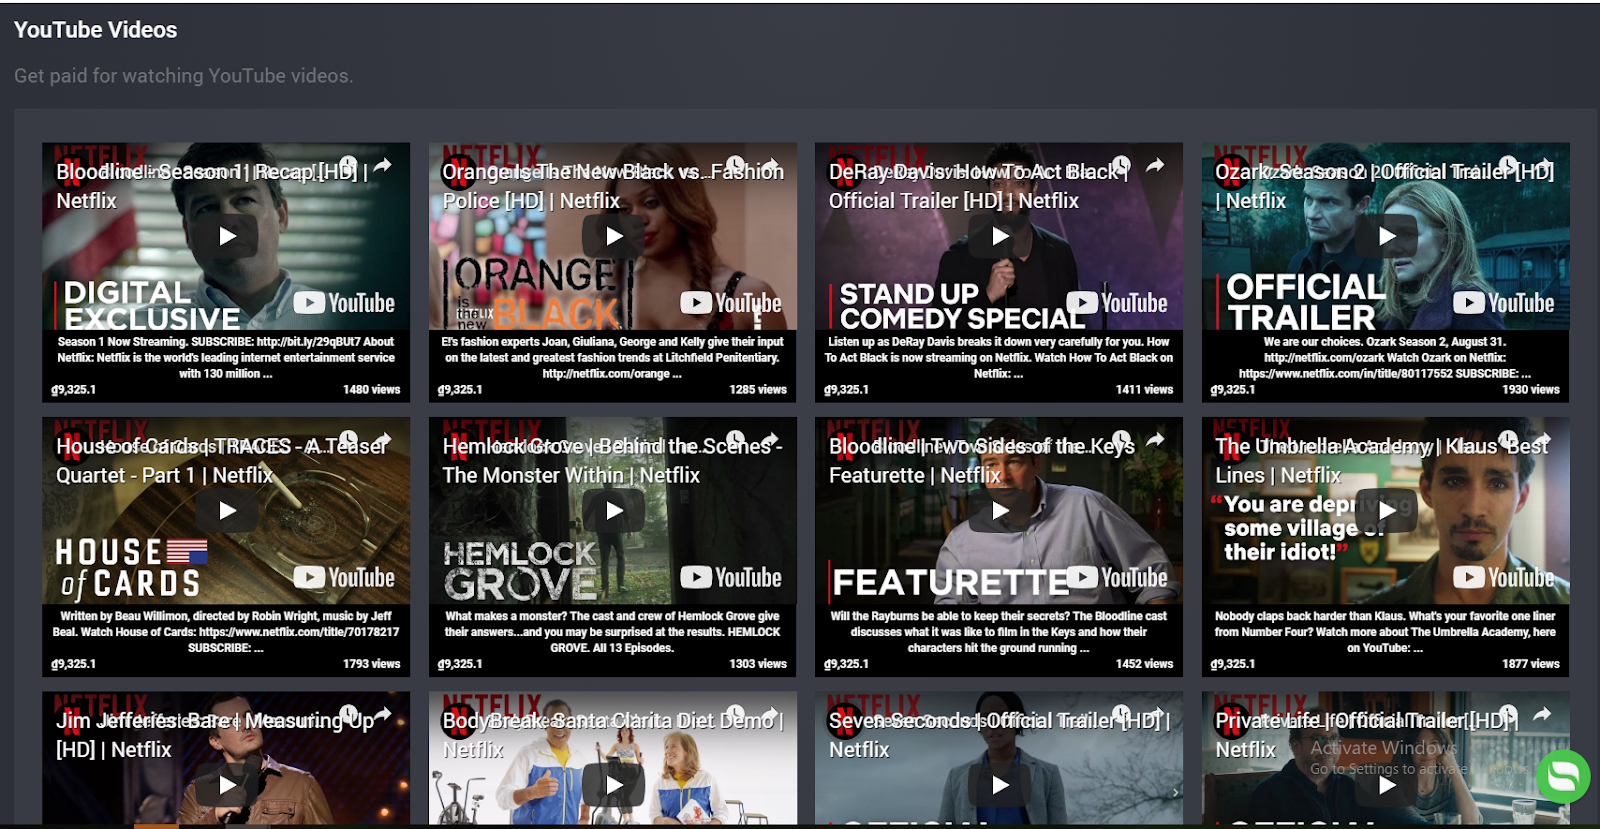
Task: Add Bloodline Season 1 Recap to Watch later
Action: (x=347, y=165)
